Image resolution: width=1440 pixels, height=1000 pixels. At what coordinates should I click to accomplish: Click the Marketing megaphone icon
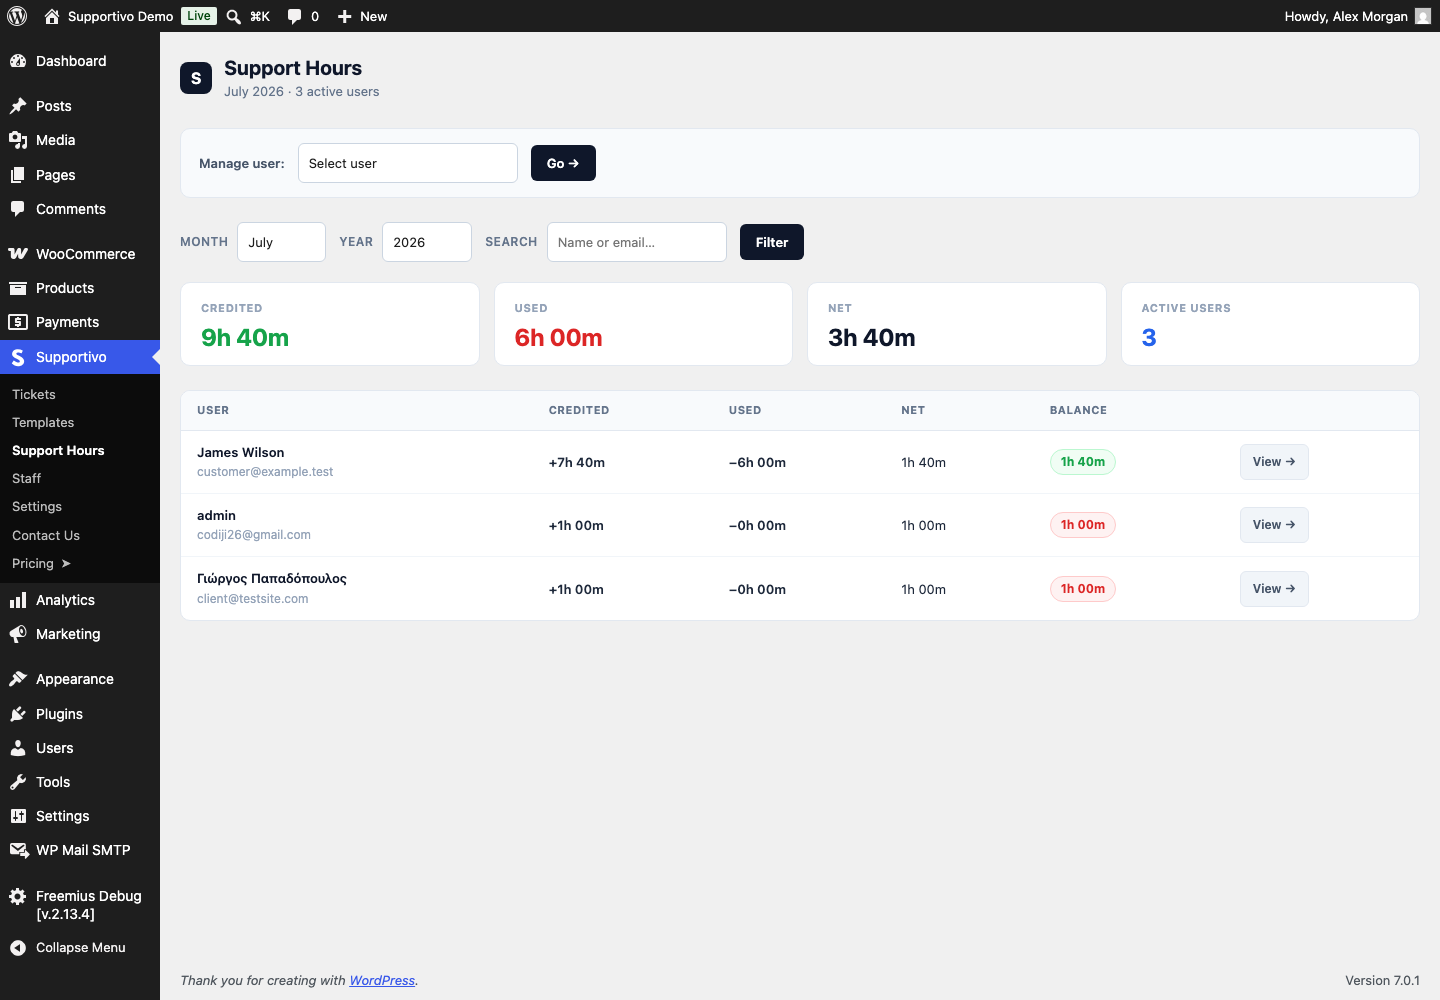click(x=18, y=634)
